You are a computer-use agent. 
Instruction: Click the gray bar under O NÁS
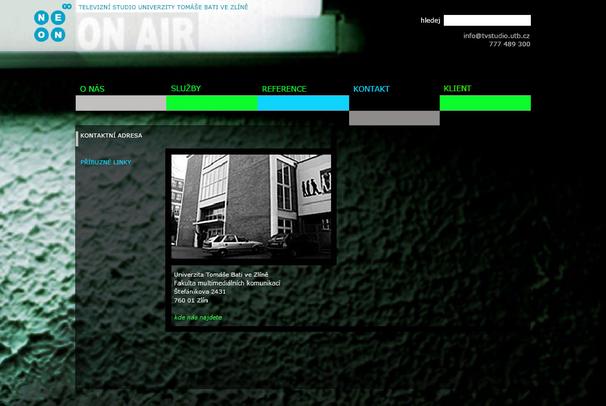[121, 103]
